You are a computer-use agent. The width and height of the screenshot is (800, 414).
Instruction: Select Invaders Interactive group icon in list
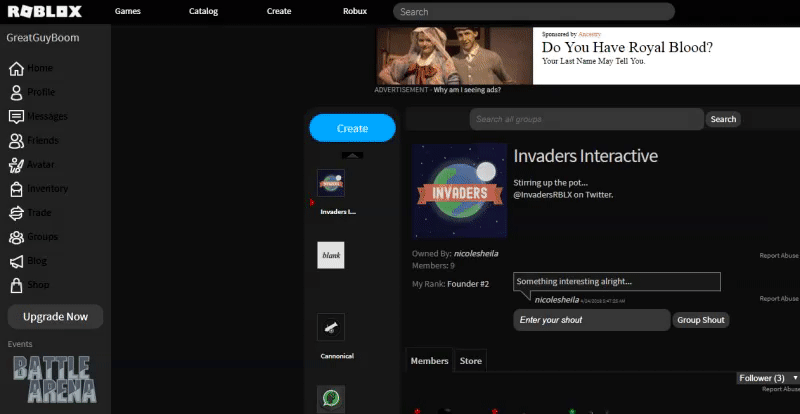pyautogui.click(x=331, y=183)
